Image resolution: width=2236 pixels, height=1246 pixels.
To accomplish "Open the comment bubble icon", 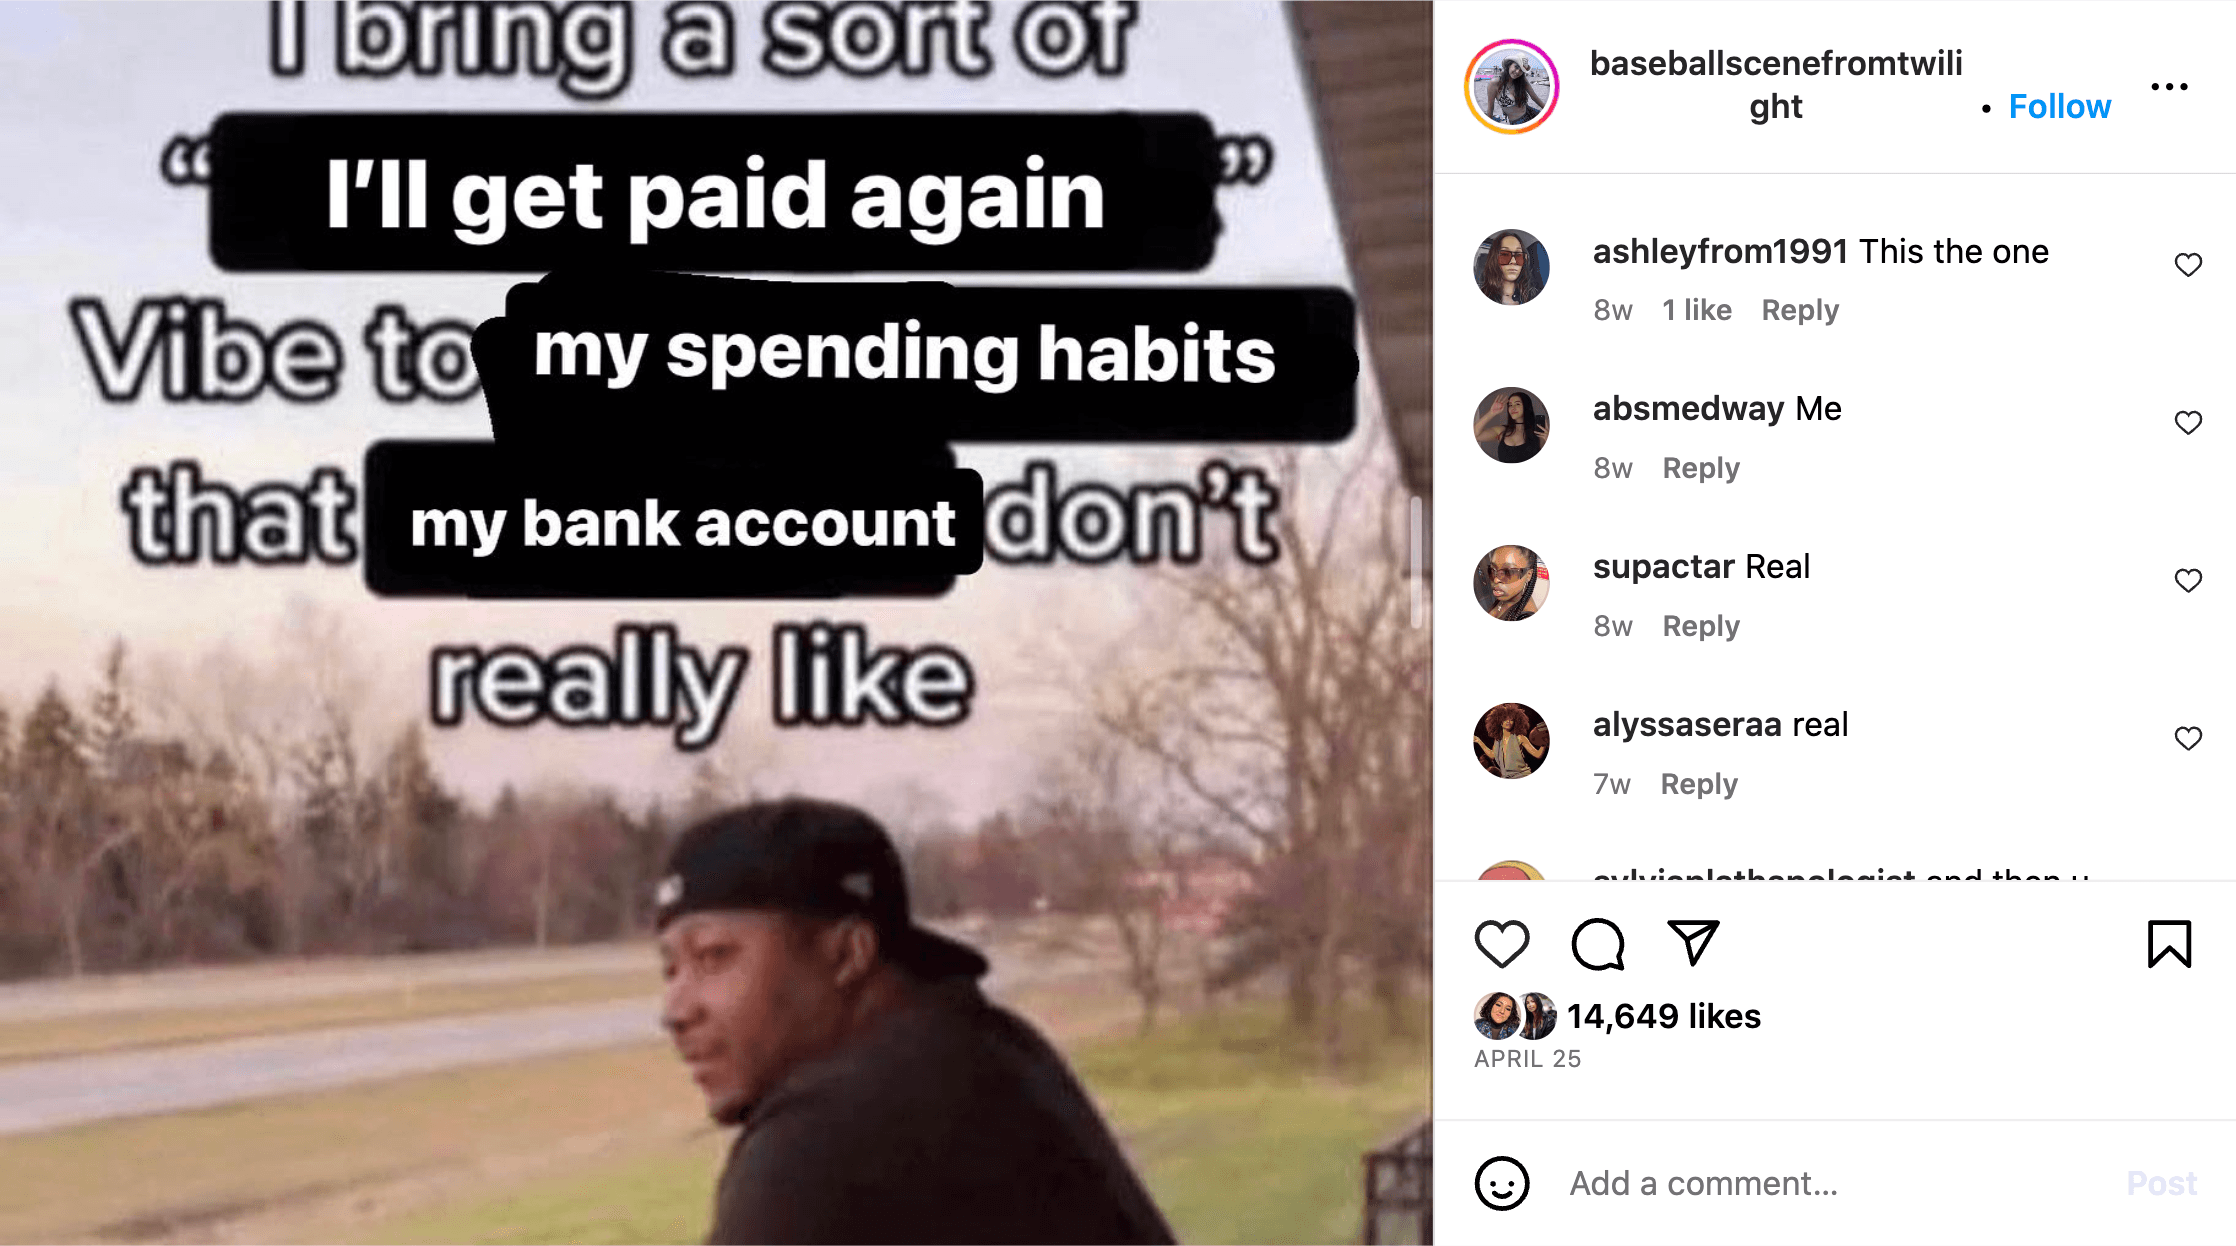I will (x=1598, y=944).
